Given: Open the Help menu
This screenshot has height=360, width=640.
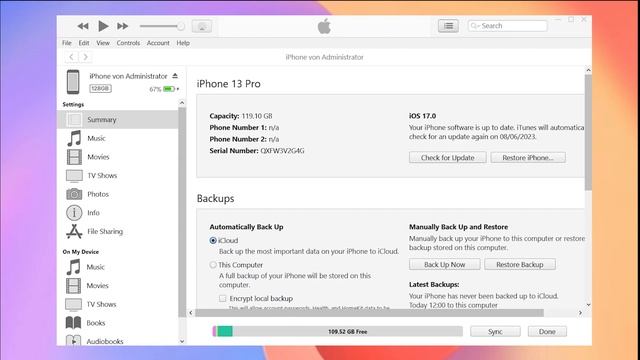Looking at the screenshot, I should [183, 43].
